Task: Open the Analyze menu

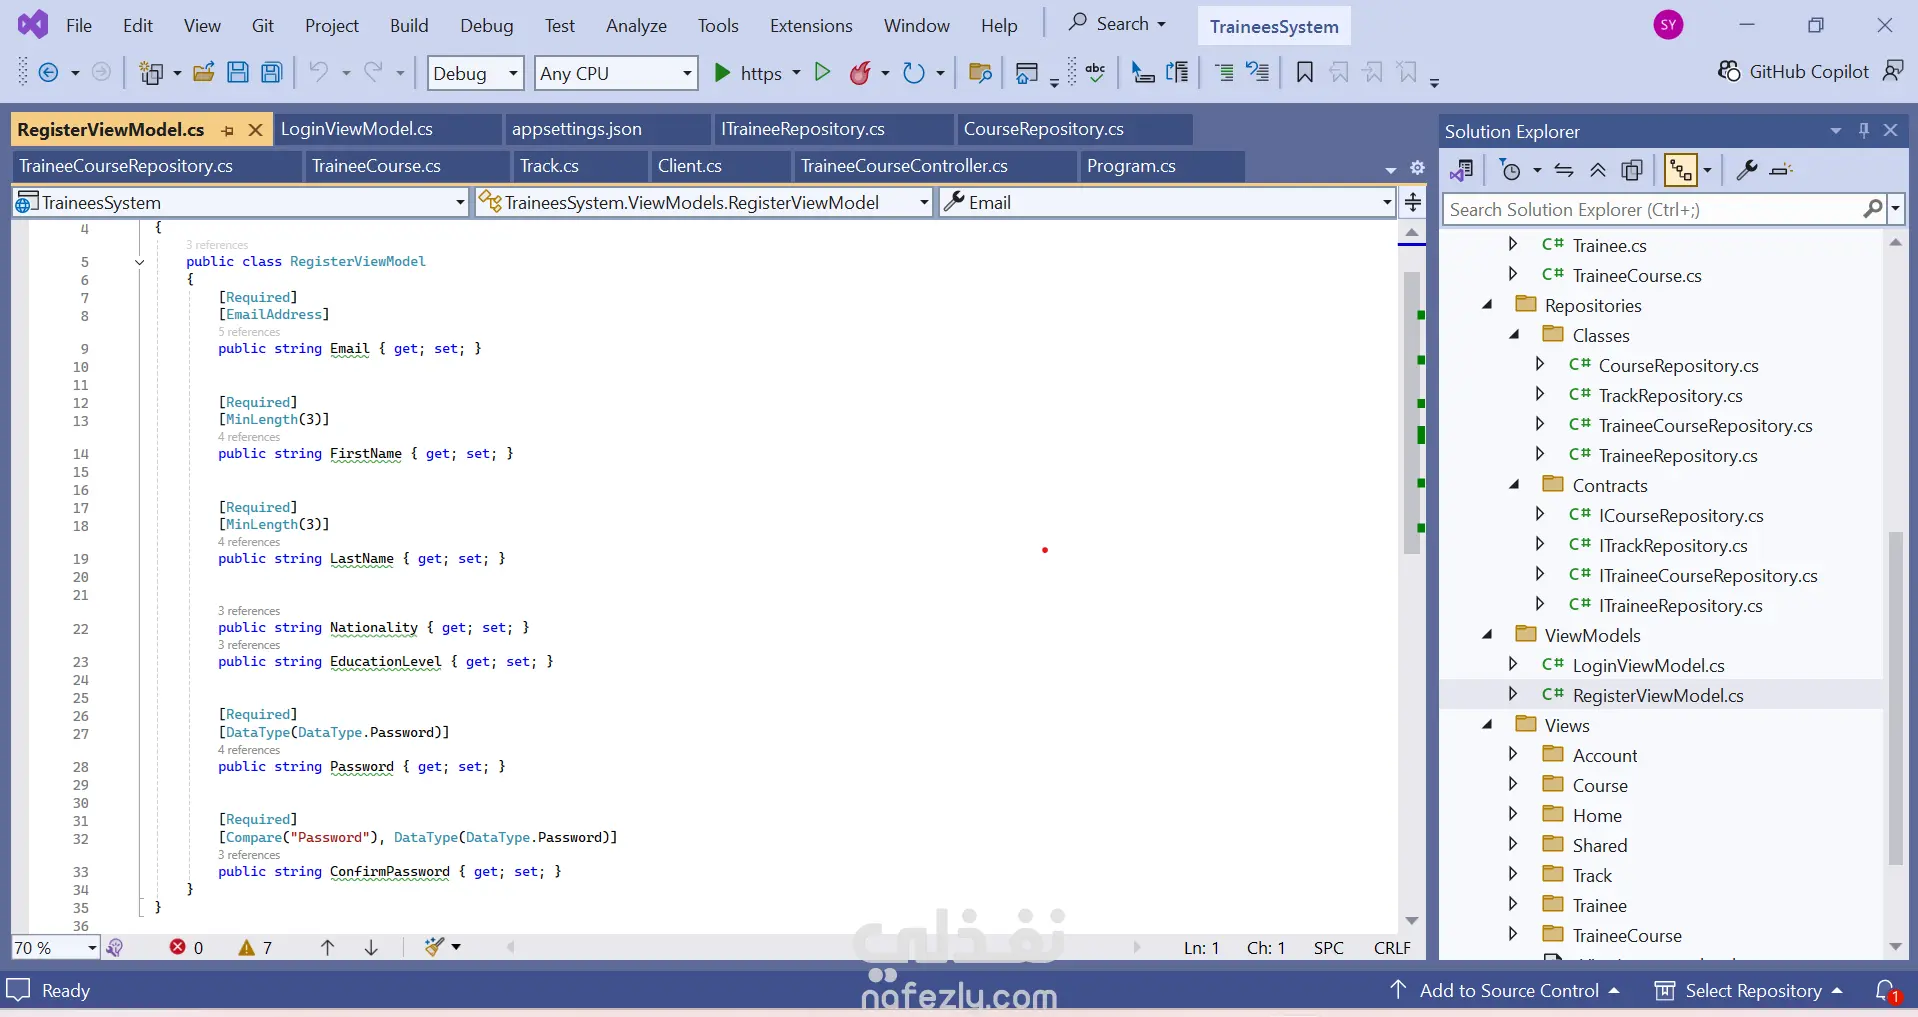Action: (x=636, y=25)
